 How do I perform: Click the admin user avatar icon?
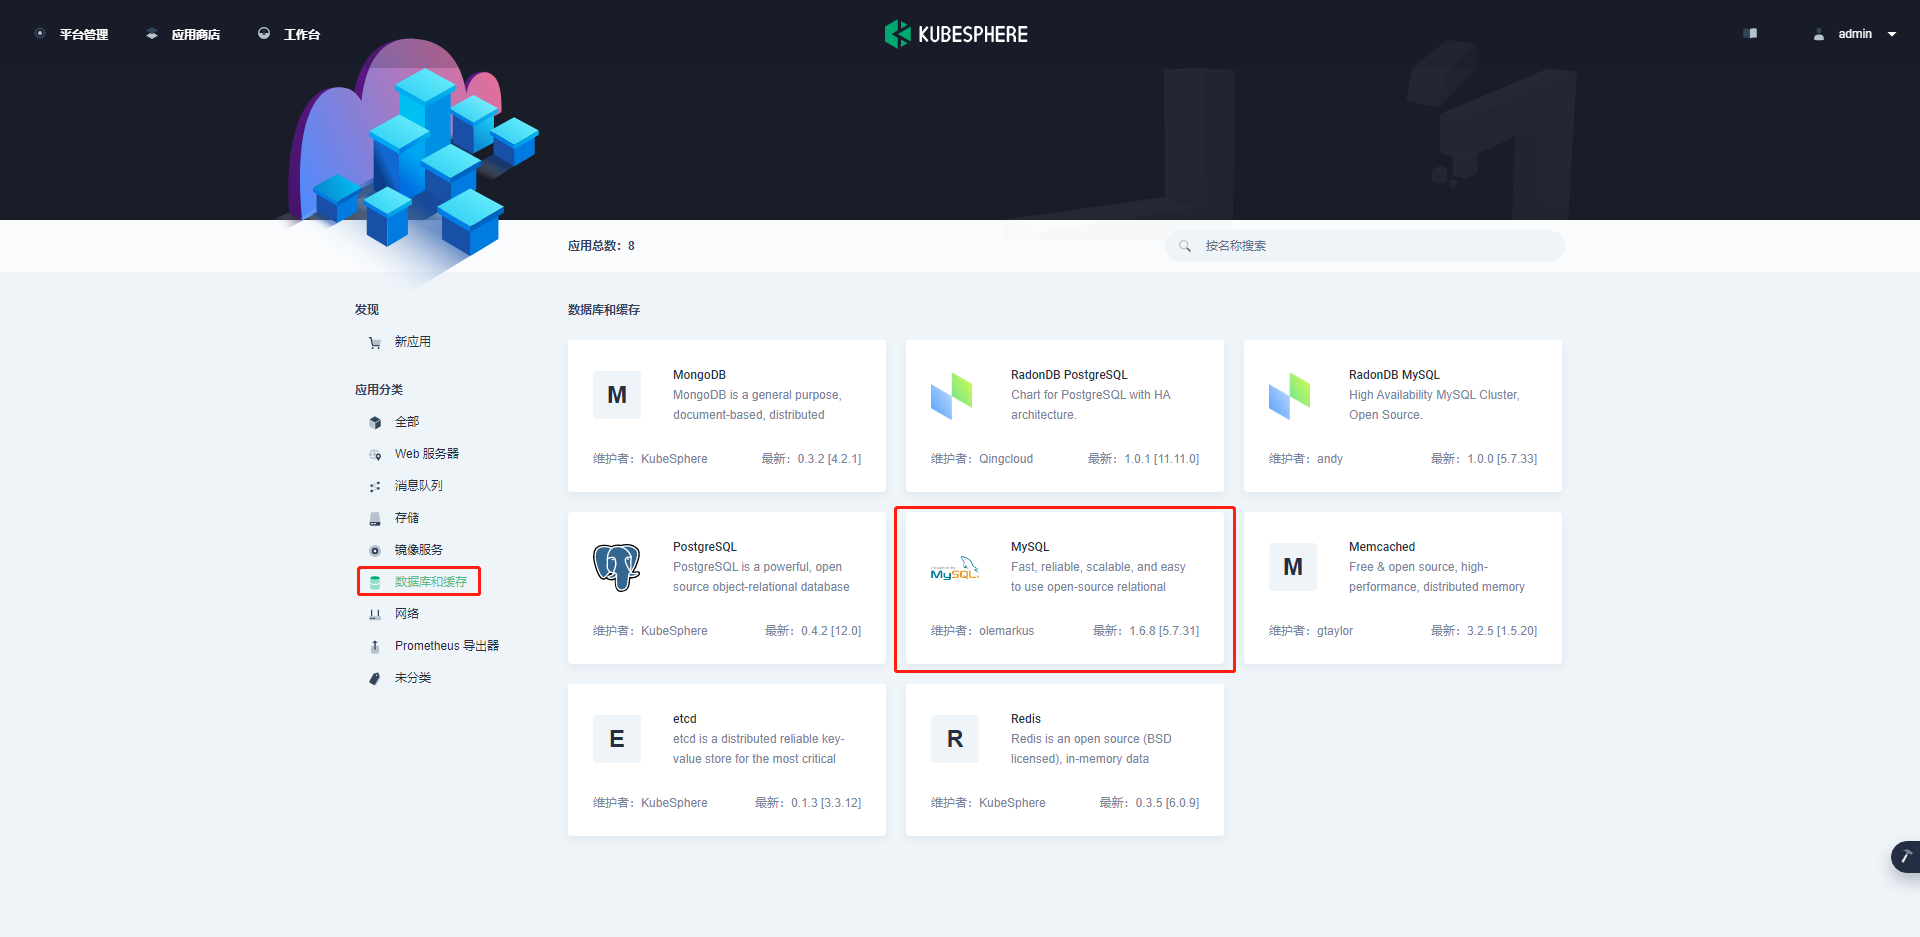(1819, 34)
